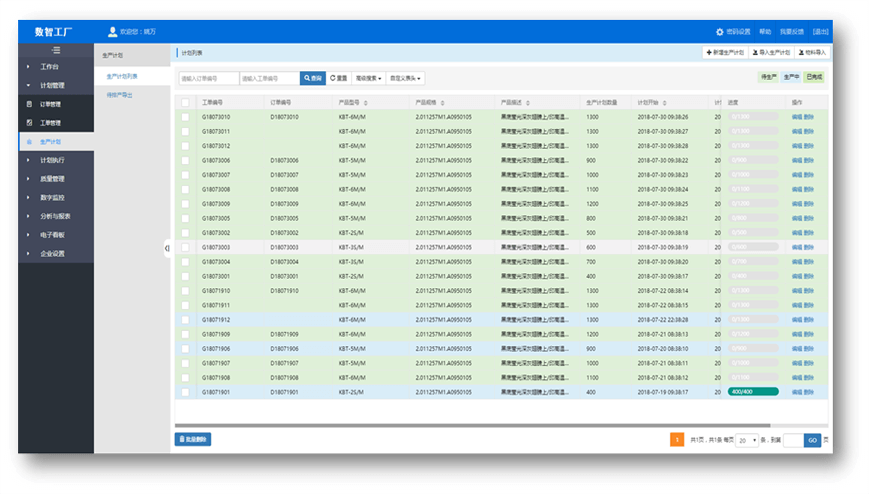Click the order number search input field
This screenshot has width=869, height=494.
click(x=208, y=78)
